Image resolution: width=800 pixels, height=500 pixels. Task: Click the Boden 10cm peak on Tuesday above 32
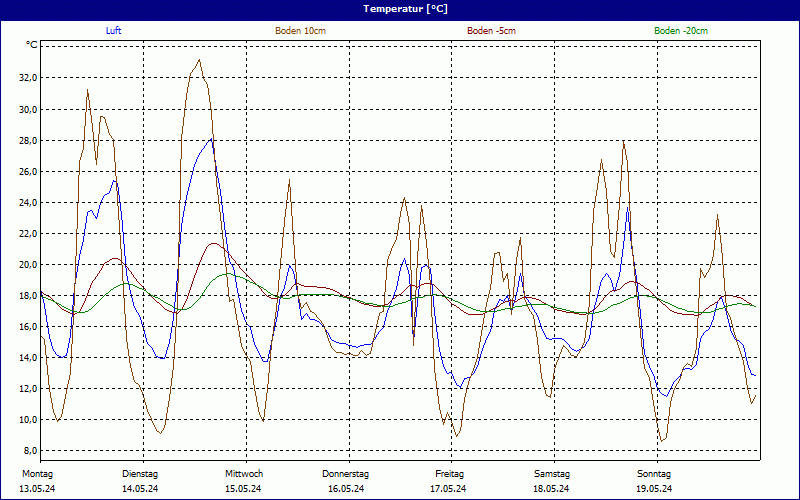[x=199, y=60]
